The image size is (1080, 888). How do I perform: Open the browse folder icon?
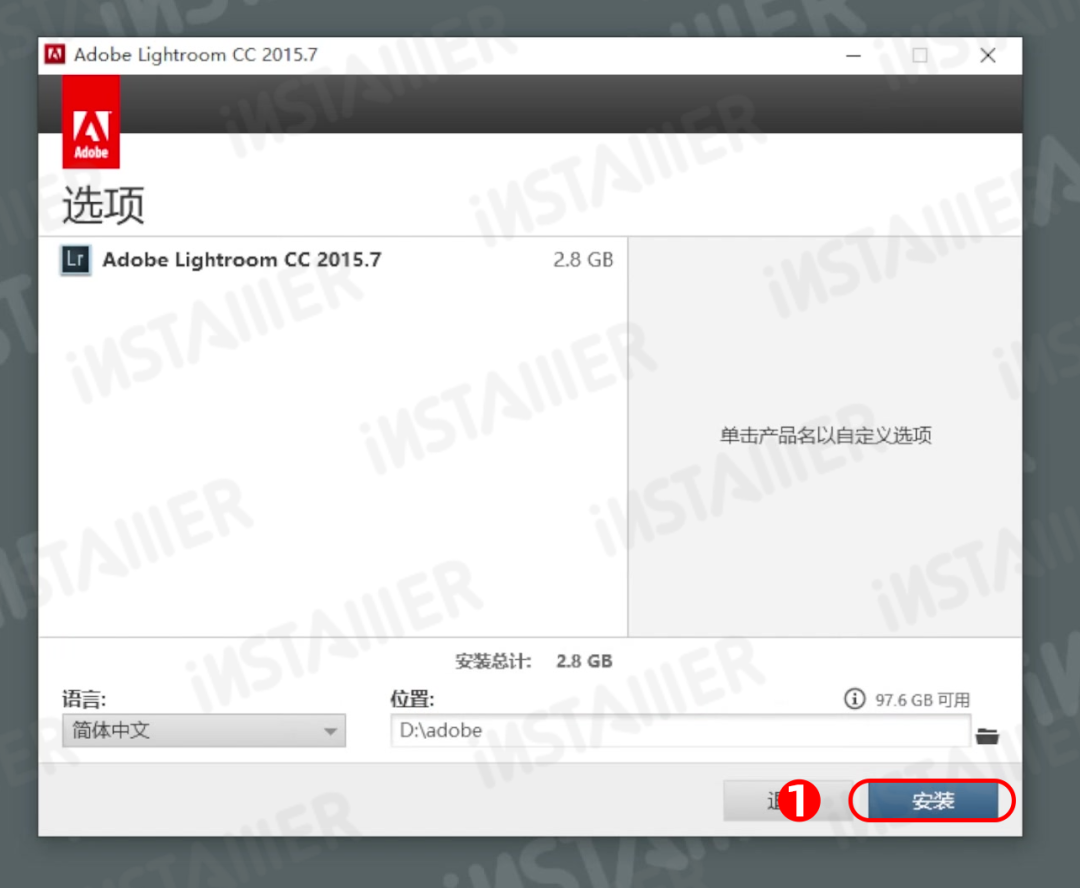tap(987, 736)
